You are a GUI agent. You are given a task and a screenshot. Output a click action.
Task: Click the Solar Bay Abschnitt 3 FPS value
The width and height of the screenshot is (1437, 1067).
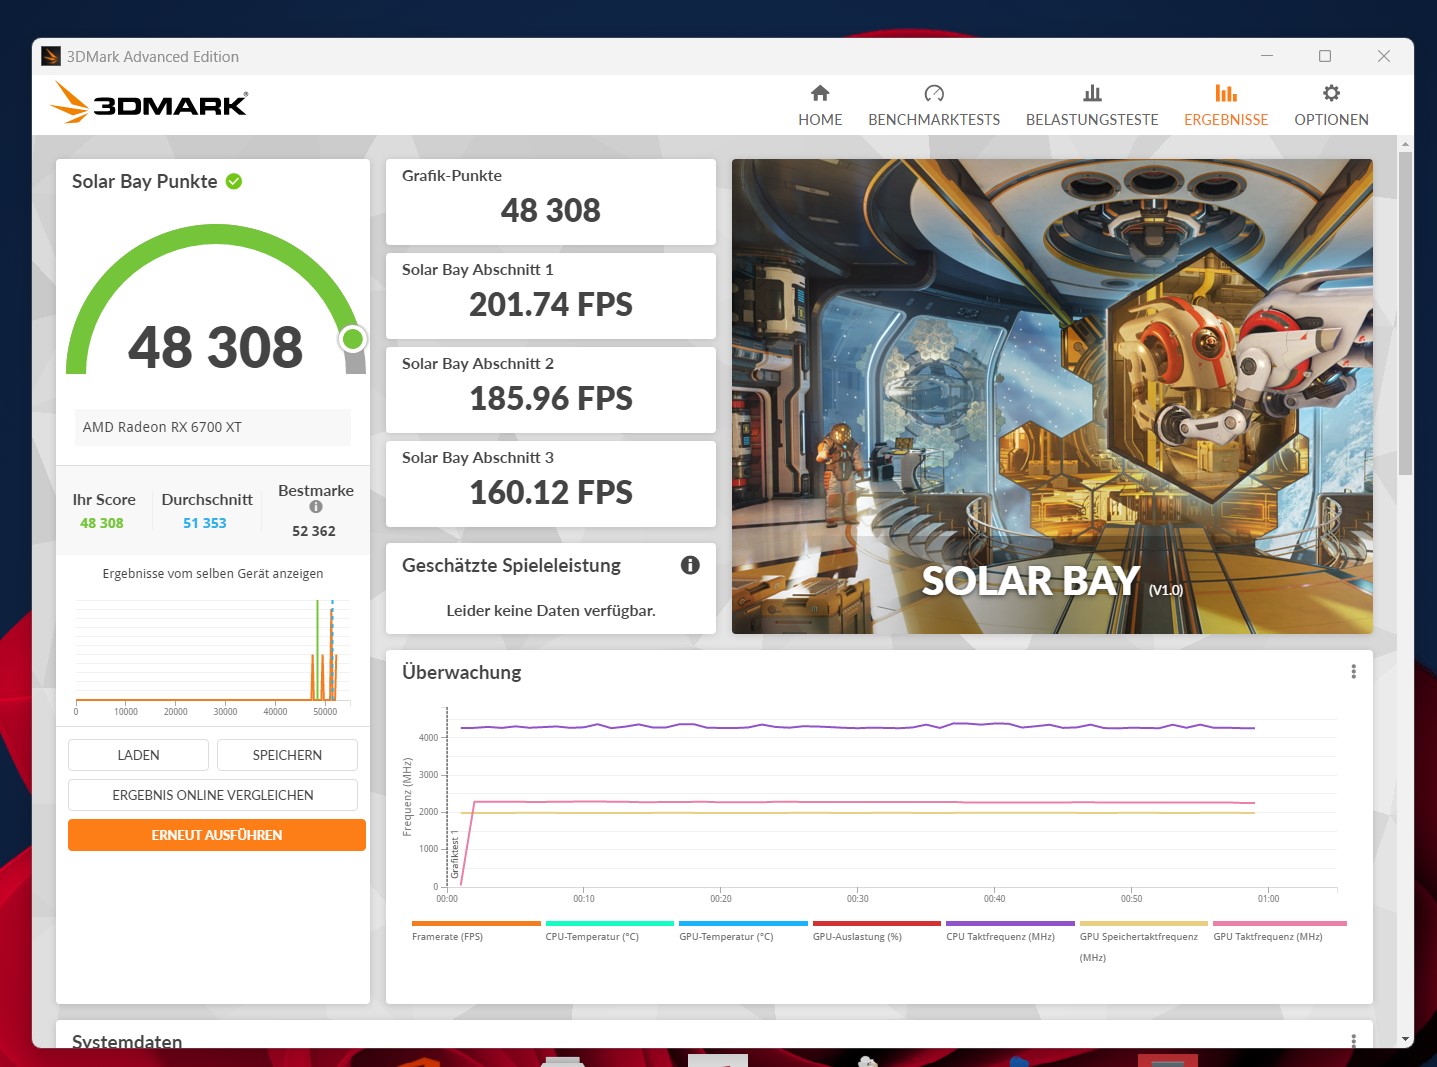point(551,492)
